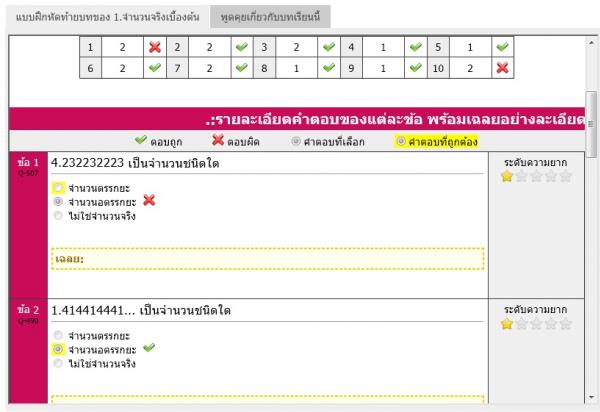Choose ไม่ใช่จำนวนจริง option in question 2
The image size is (600, 412).
point(60,363)
